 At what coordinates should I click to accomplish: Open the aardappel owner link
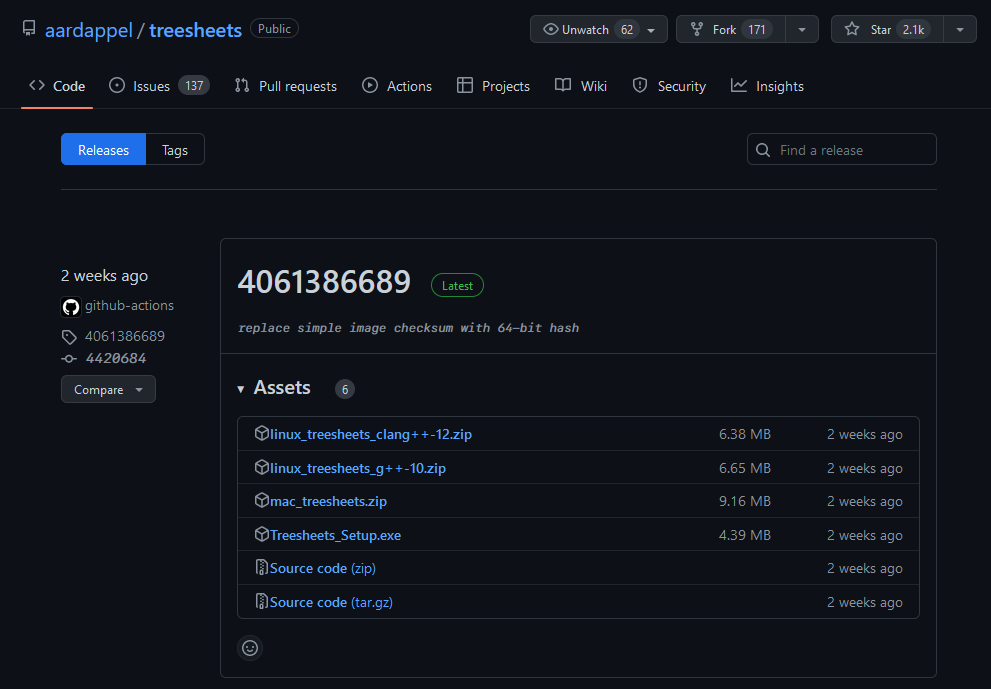click(x=88, y=30)
